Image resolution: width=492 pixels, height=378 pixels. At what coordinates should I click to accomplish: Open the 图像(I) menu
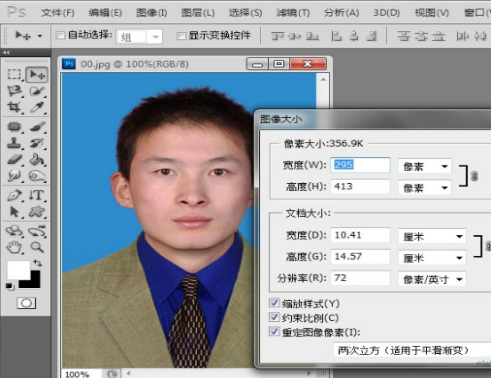[152, 13]
